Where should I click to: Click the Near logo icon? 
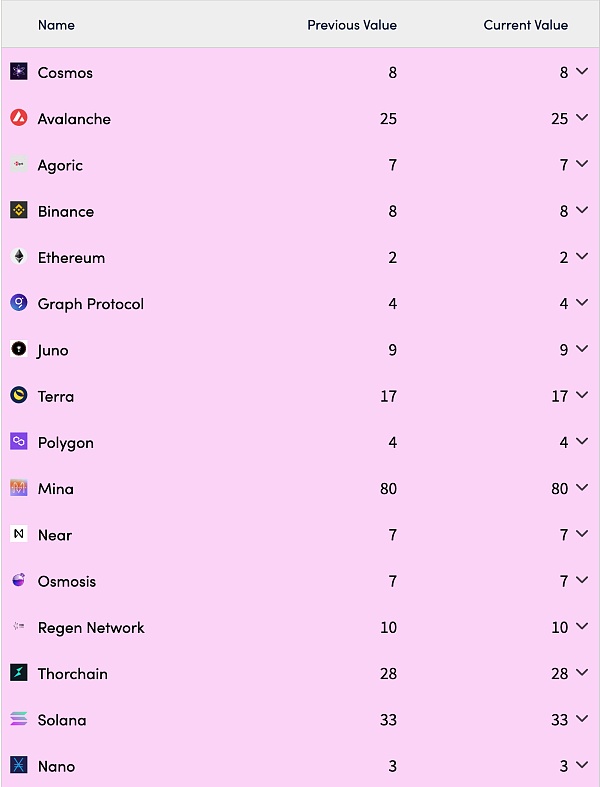click(x=19, y=535)
